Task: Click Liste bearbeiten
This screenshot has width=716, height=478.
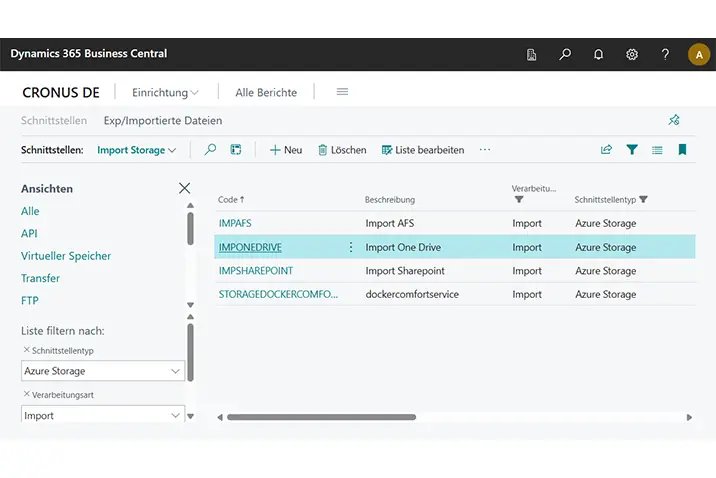Action: pyautogui.click(x=423, y=150)
